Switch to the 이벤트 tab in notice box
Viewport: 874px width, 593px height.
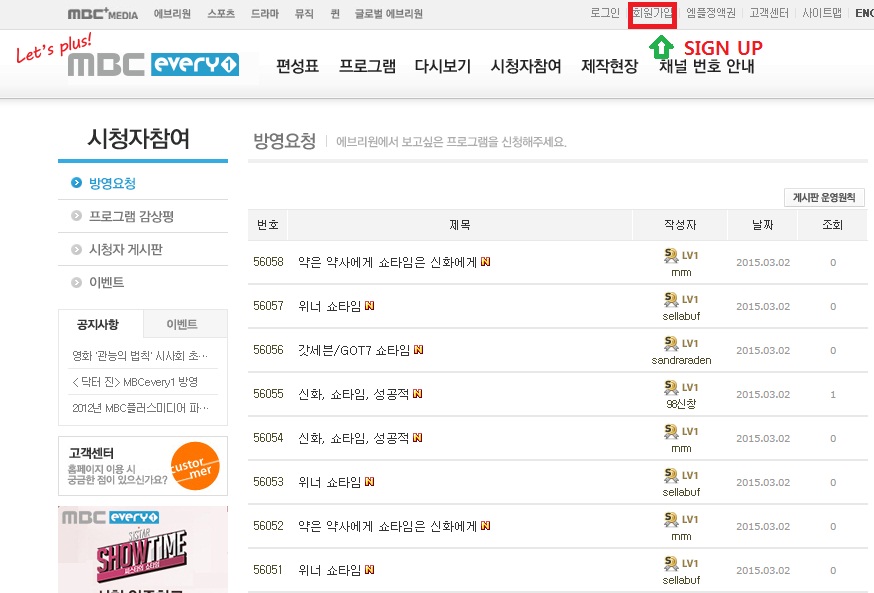pyautogui.click(x=185, y=324)
